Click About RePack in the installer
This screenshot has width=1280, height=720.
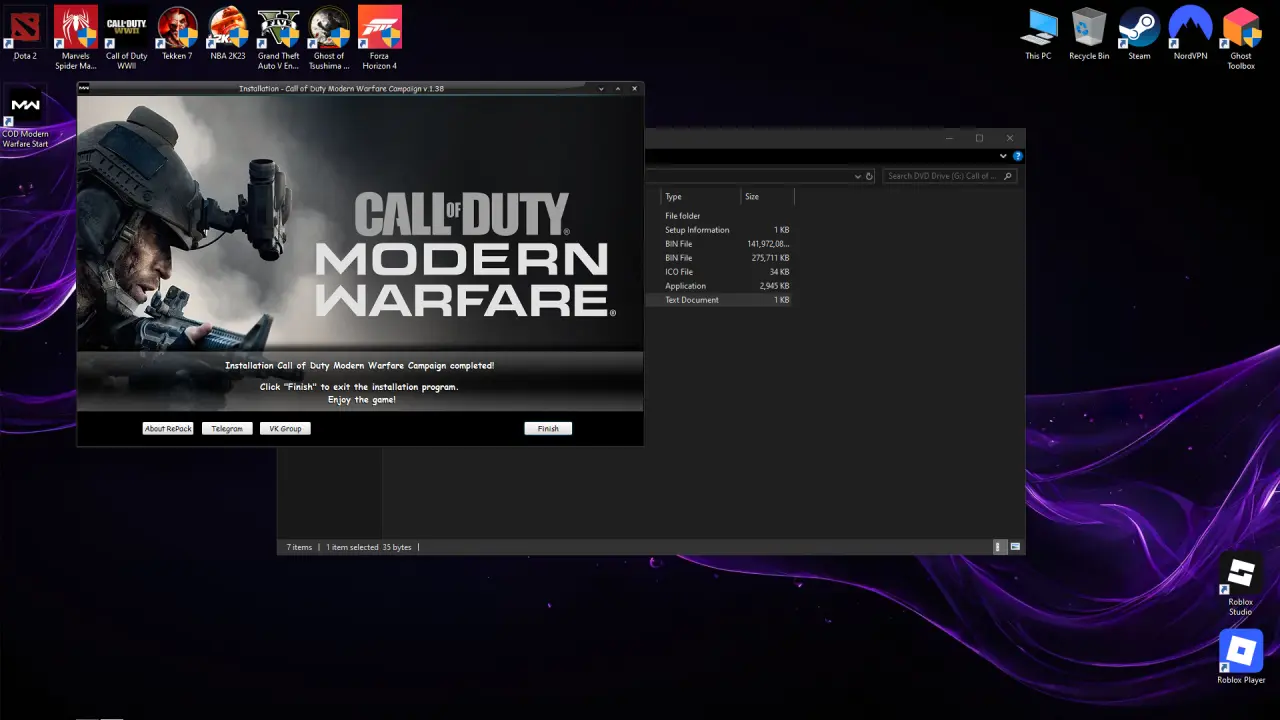tap(168, 428)
